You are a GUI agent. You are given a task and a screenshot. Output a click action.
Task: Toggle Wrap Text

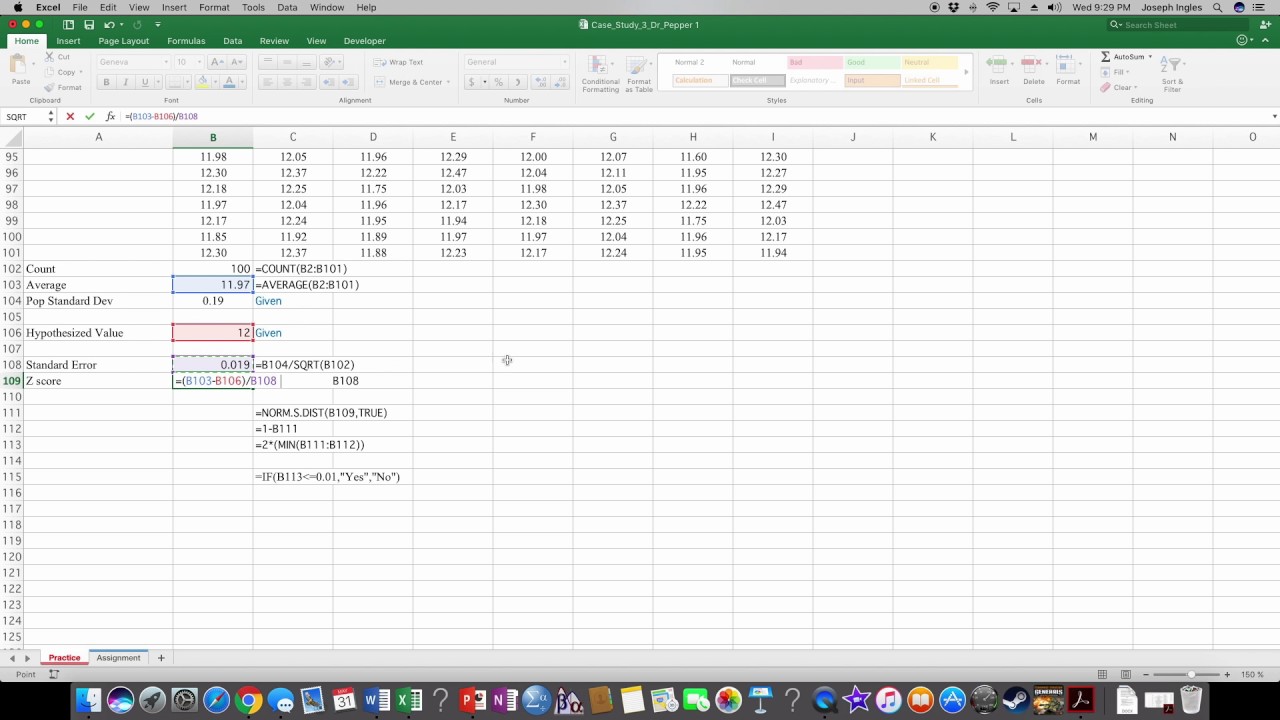click(399, 62)
